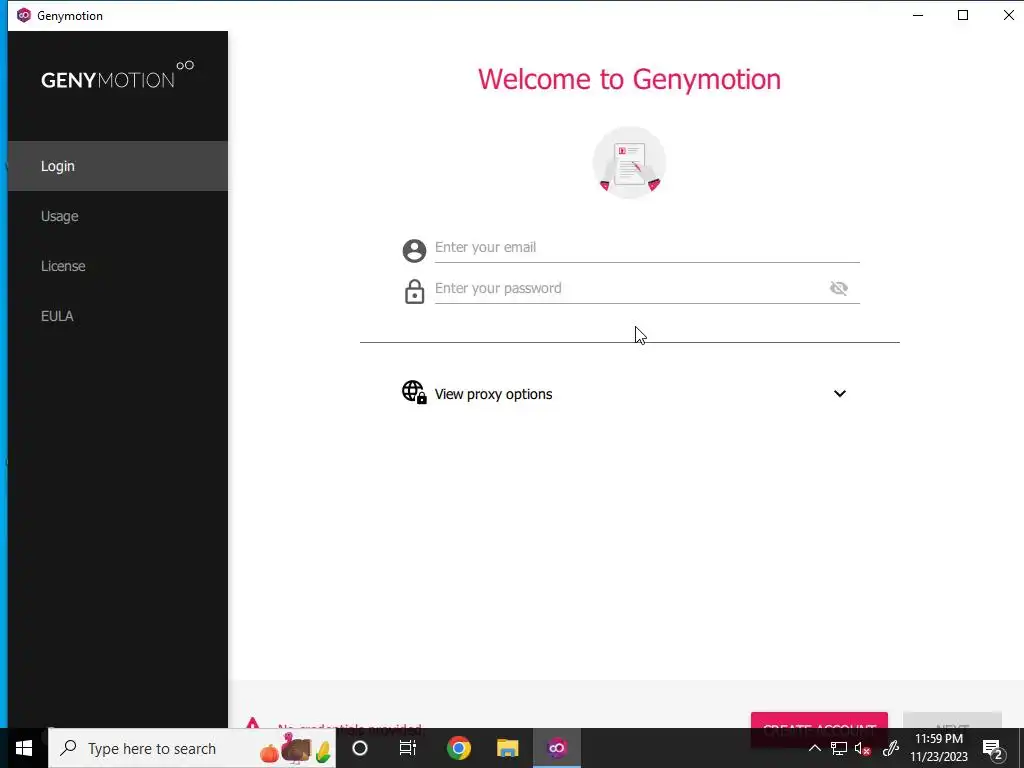The image size is (1024, 768).
Task: Click the user account icon beside email
Action: click(414, 251)
